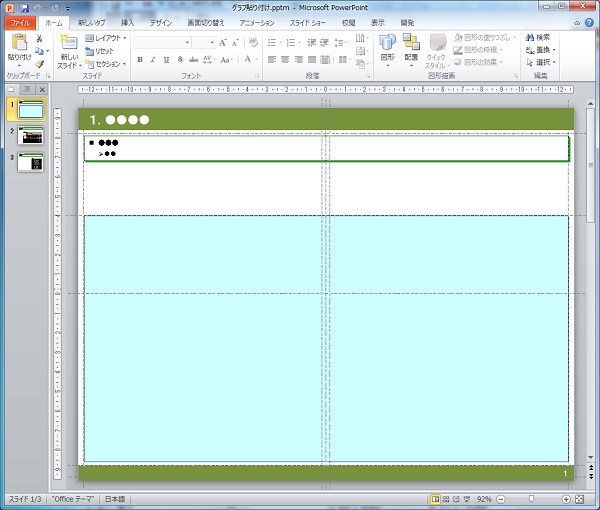Viewport: 600px width, 510px height.
Task: Click Save icon in quick access toolbar
Action: pyautogui.click(x=25, y=8)
